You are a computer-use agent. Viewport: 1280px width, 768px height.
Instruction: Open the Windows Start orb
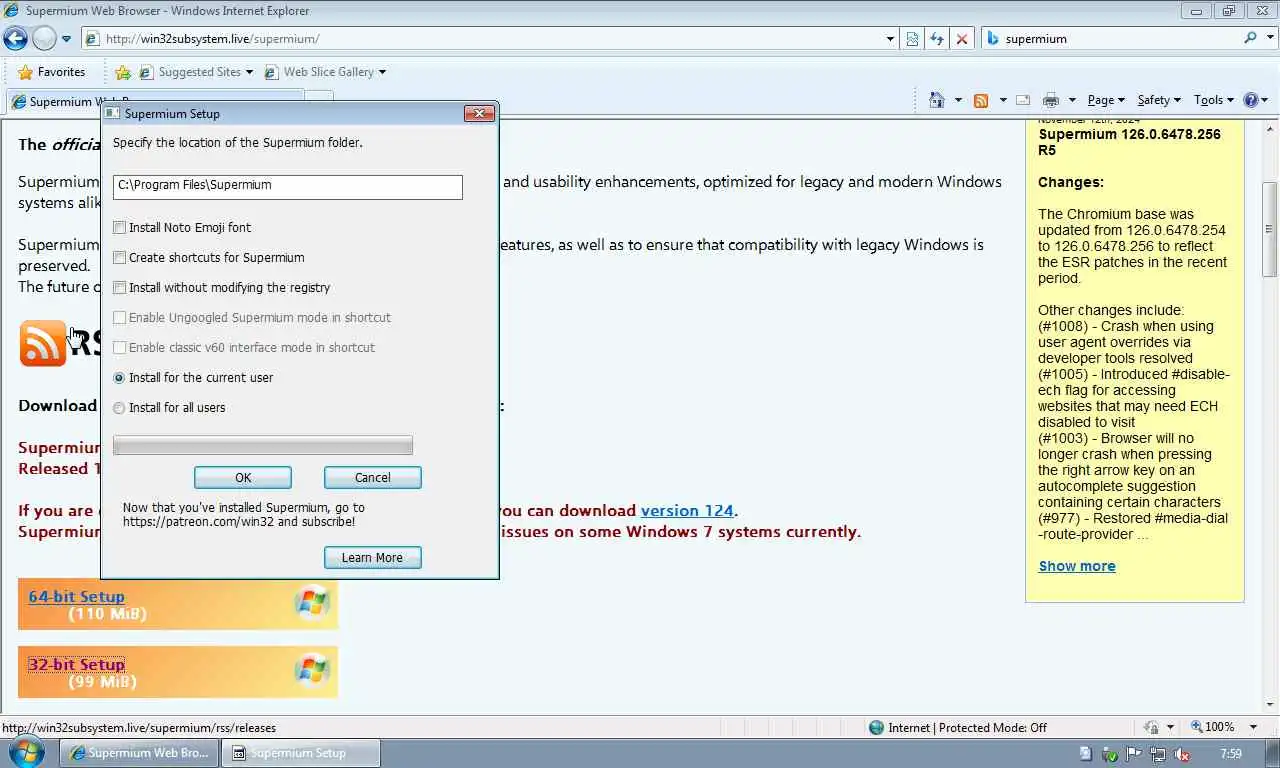pos(26,752)
